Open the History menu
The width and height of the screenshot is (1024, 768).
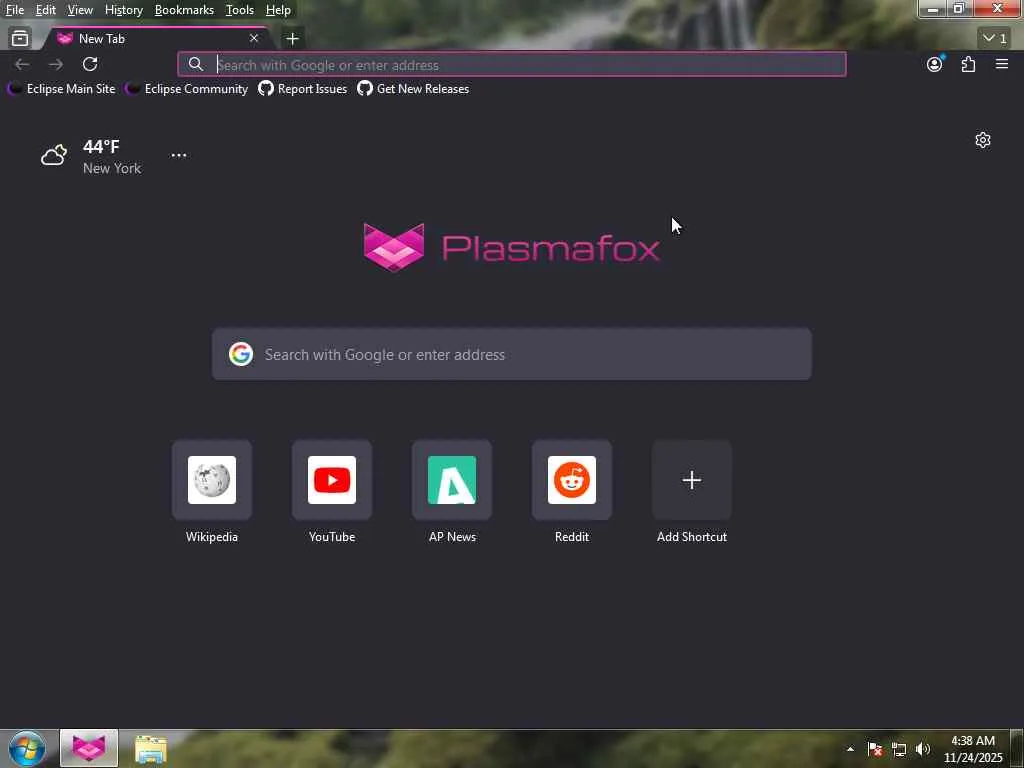click(123, 10)
